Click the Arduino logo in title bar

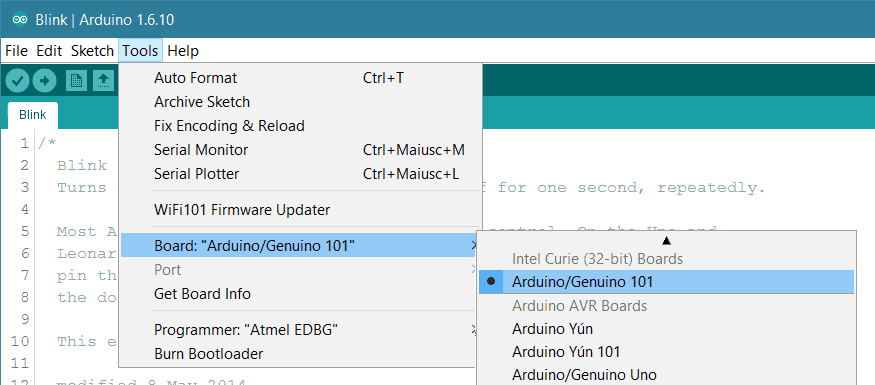21,20
